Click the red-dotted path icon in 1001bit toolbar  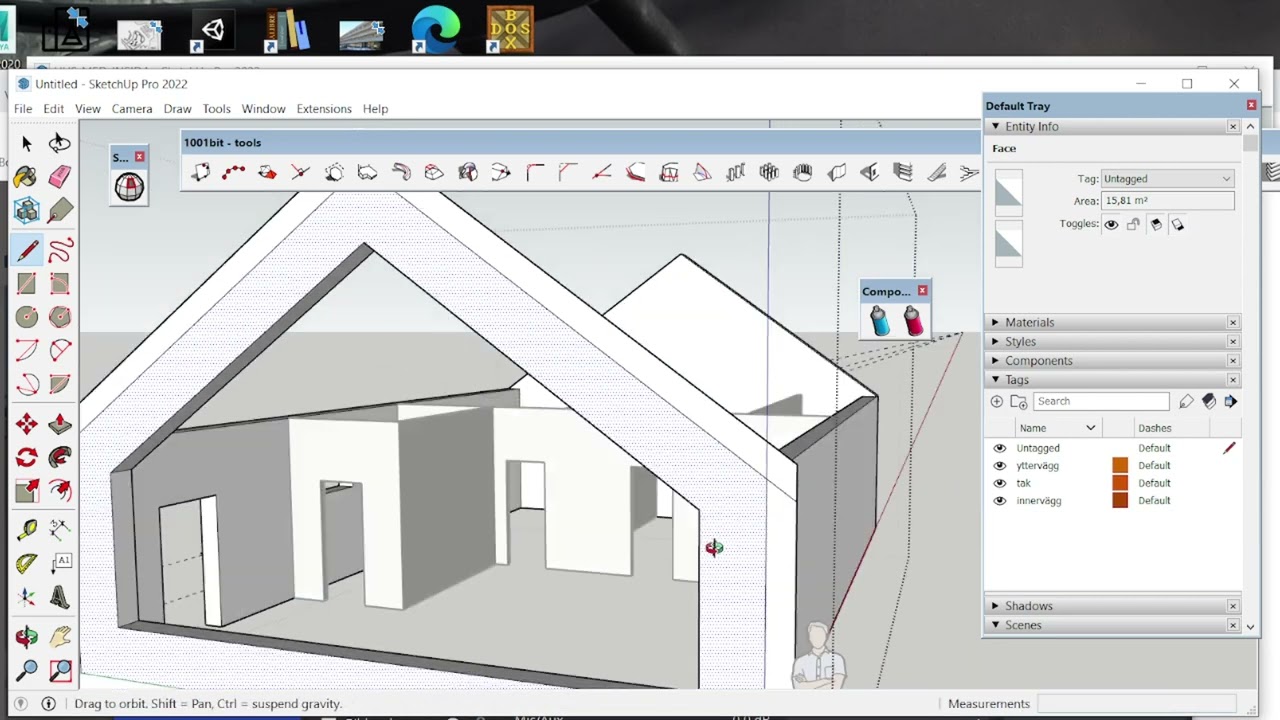233,173
